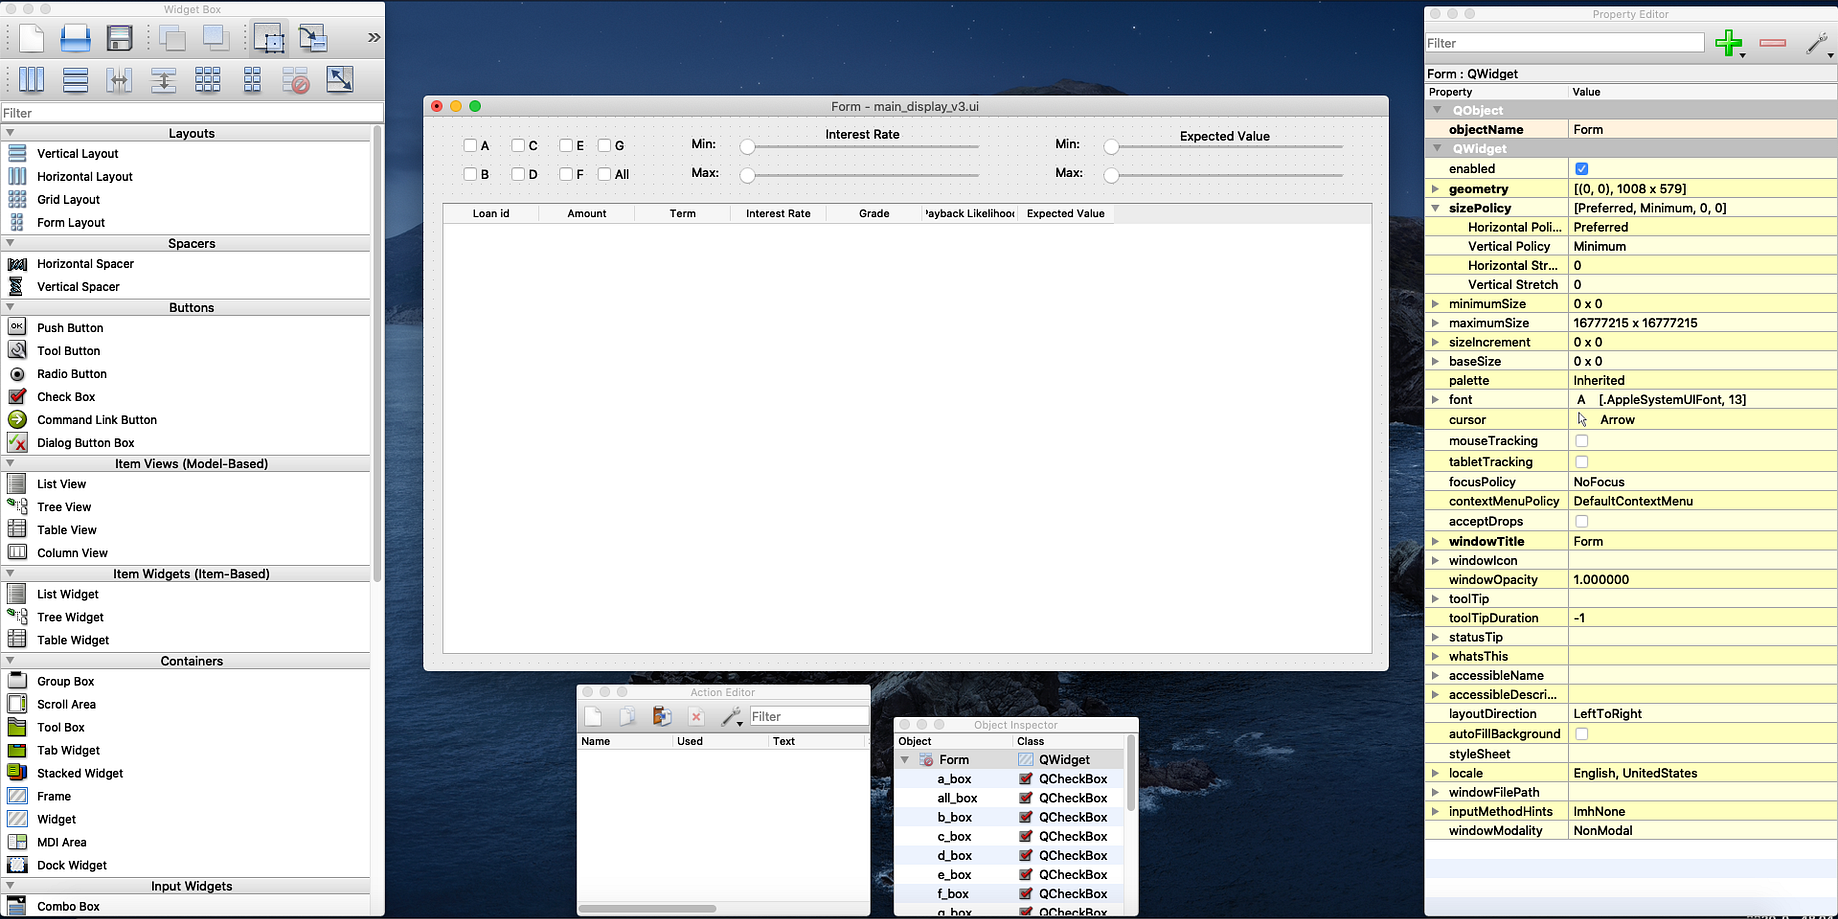Create a new action in Action Editor
Screen dimensions: 1838x919
click(x=593, y=716)
